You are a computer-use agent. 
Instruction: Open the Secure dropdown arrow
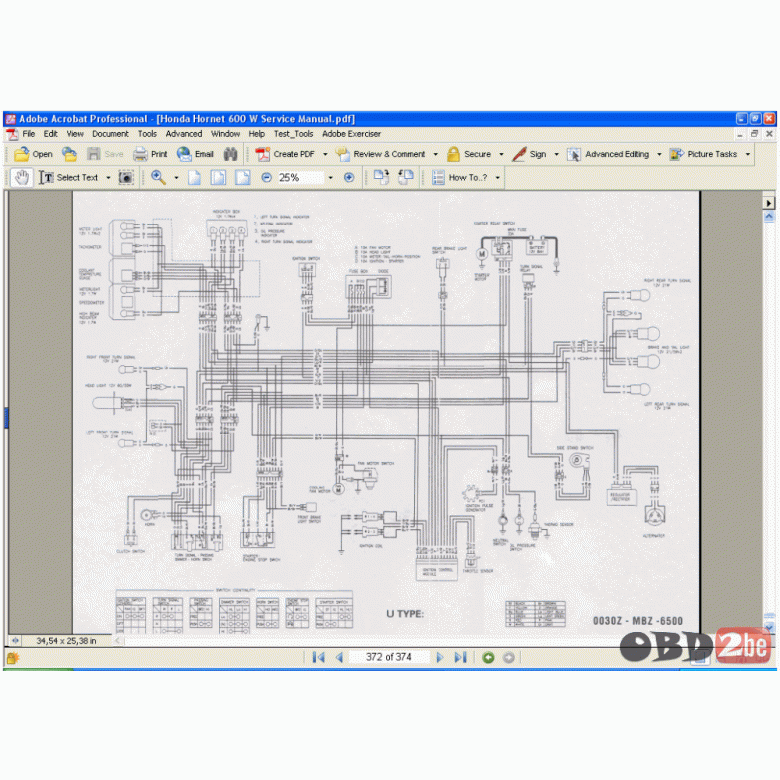point(501,154)
